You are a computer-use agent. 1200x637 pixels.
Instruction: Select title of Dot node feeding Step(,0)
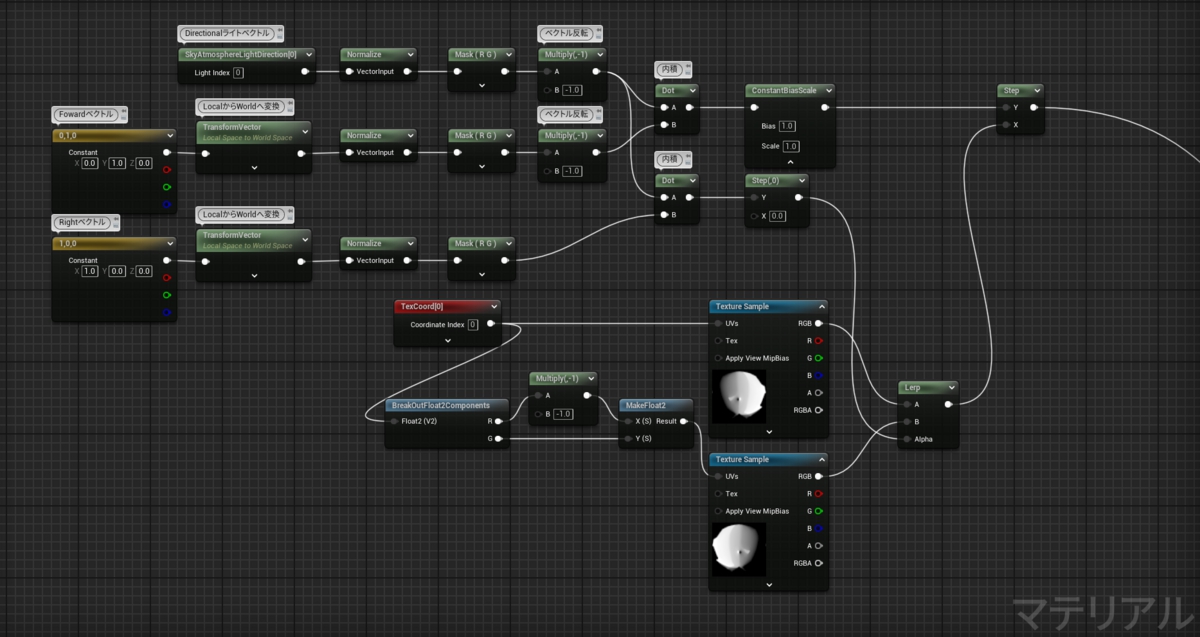point(667,181)
